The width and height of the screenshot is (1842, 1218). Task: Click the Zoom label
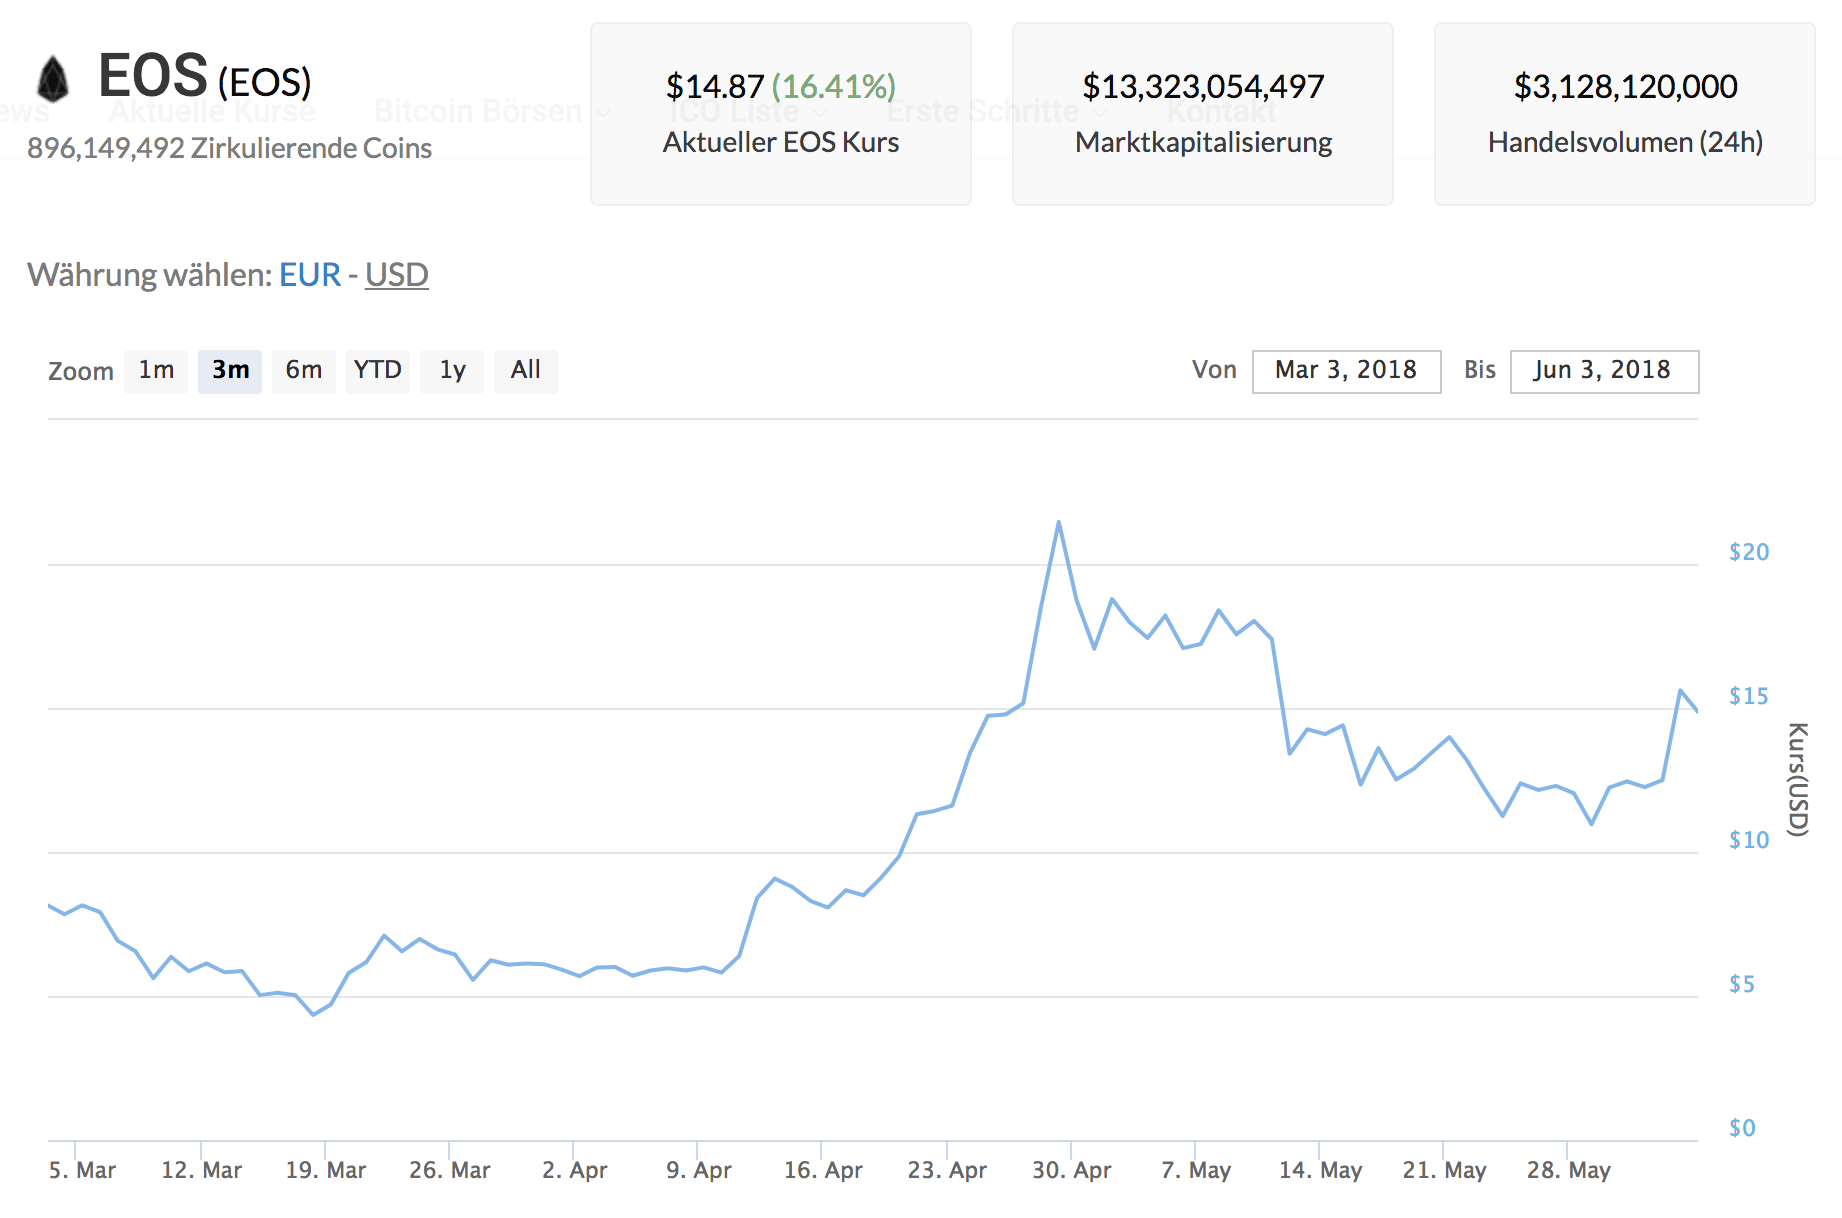[81, 372]
